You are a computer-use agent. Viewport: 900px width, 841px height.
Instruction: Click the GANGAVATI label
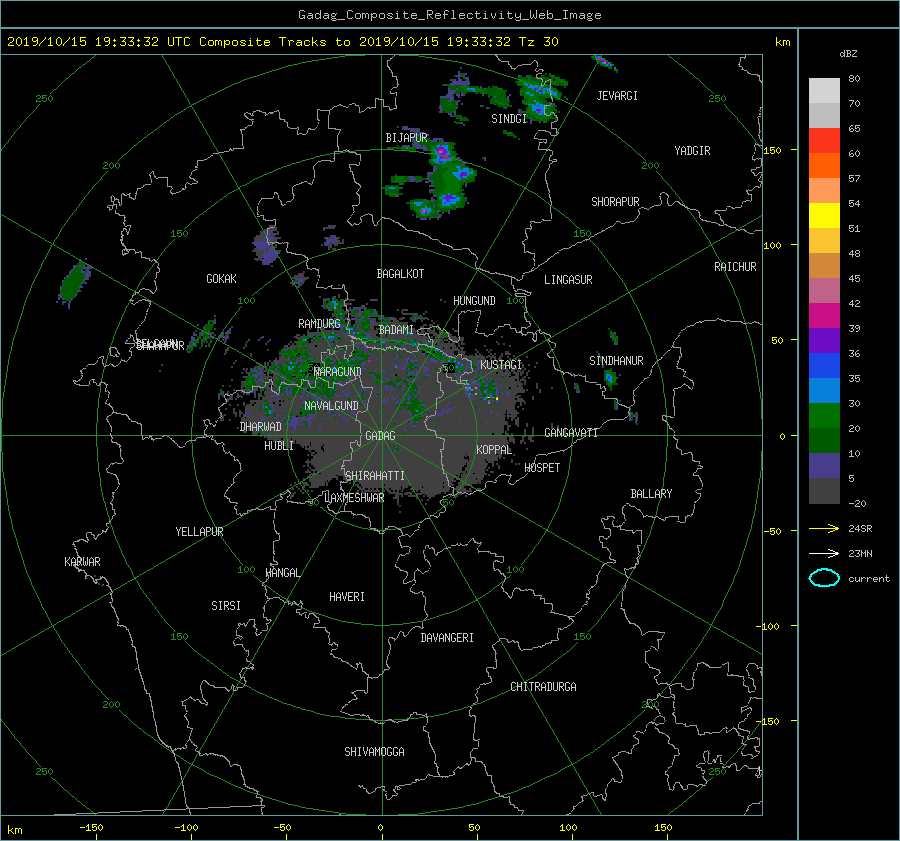571,433
